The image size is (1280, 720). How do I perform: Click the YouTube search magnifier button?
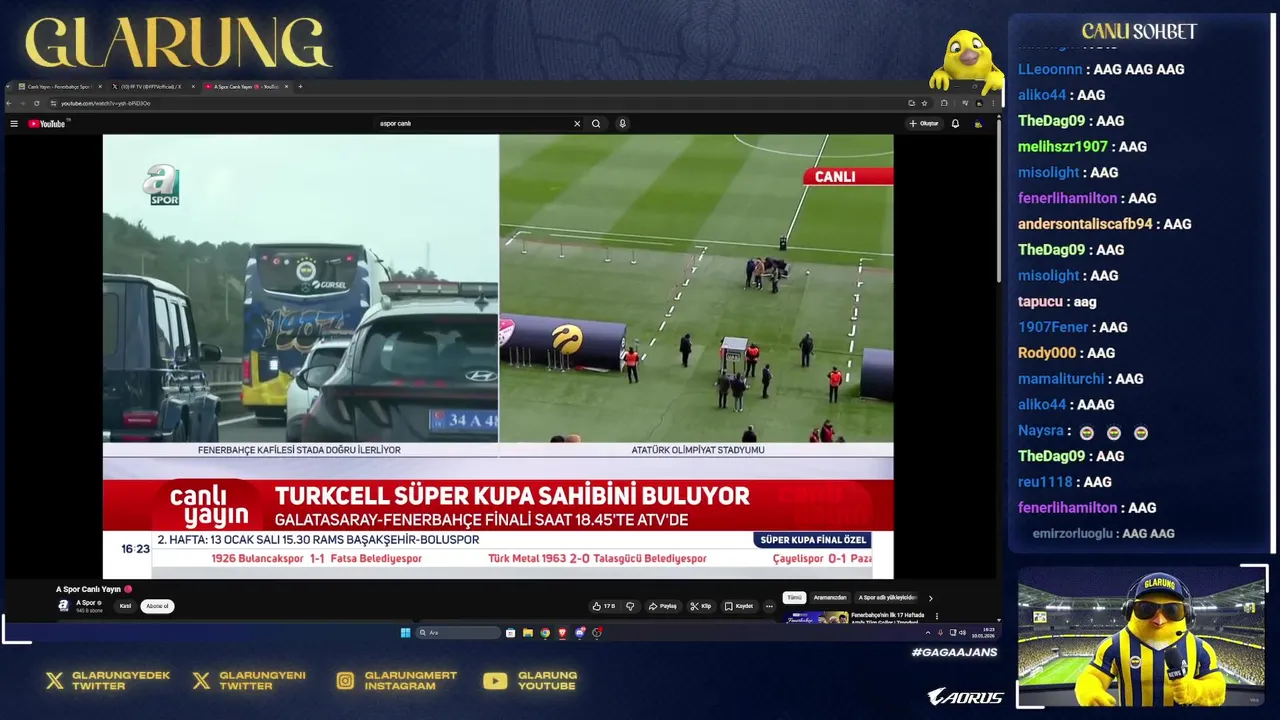tap(596, 124)
